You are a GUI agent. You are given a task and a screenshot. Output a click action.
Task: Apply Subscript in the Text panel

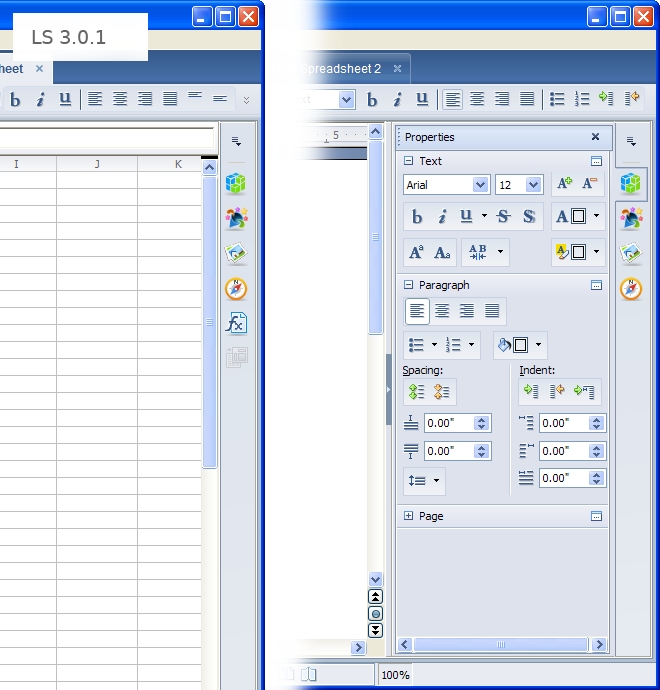click(442, 252)
